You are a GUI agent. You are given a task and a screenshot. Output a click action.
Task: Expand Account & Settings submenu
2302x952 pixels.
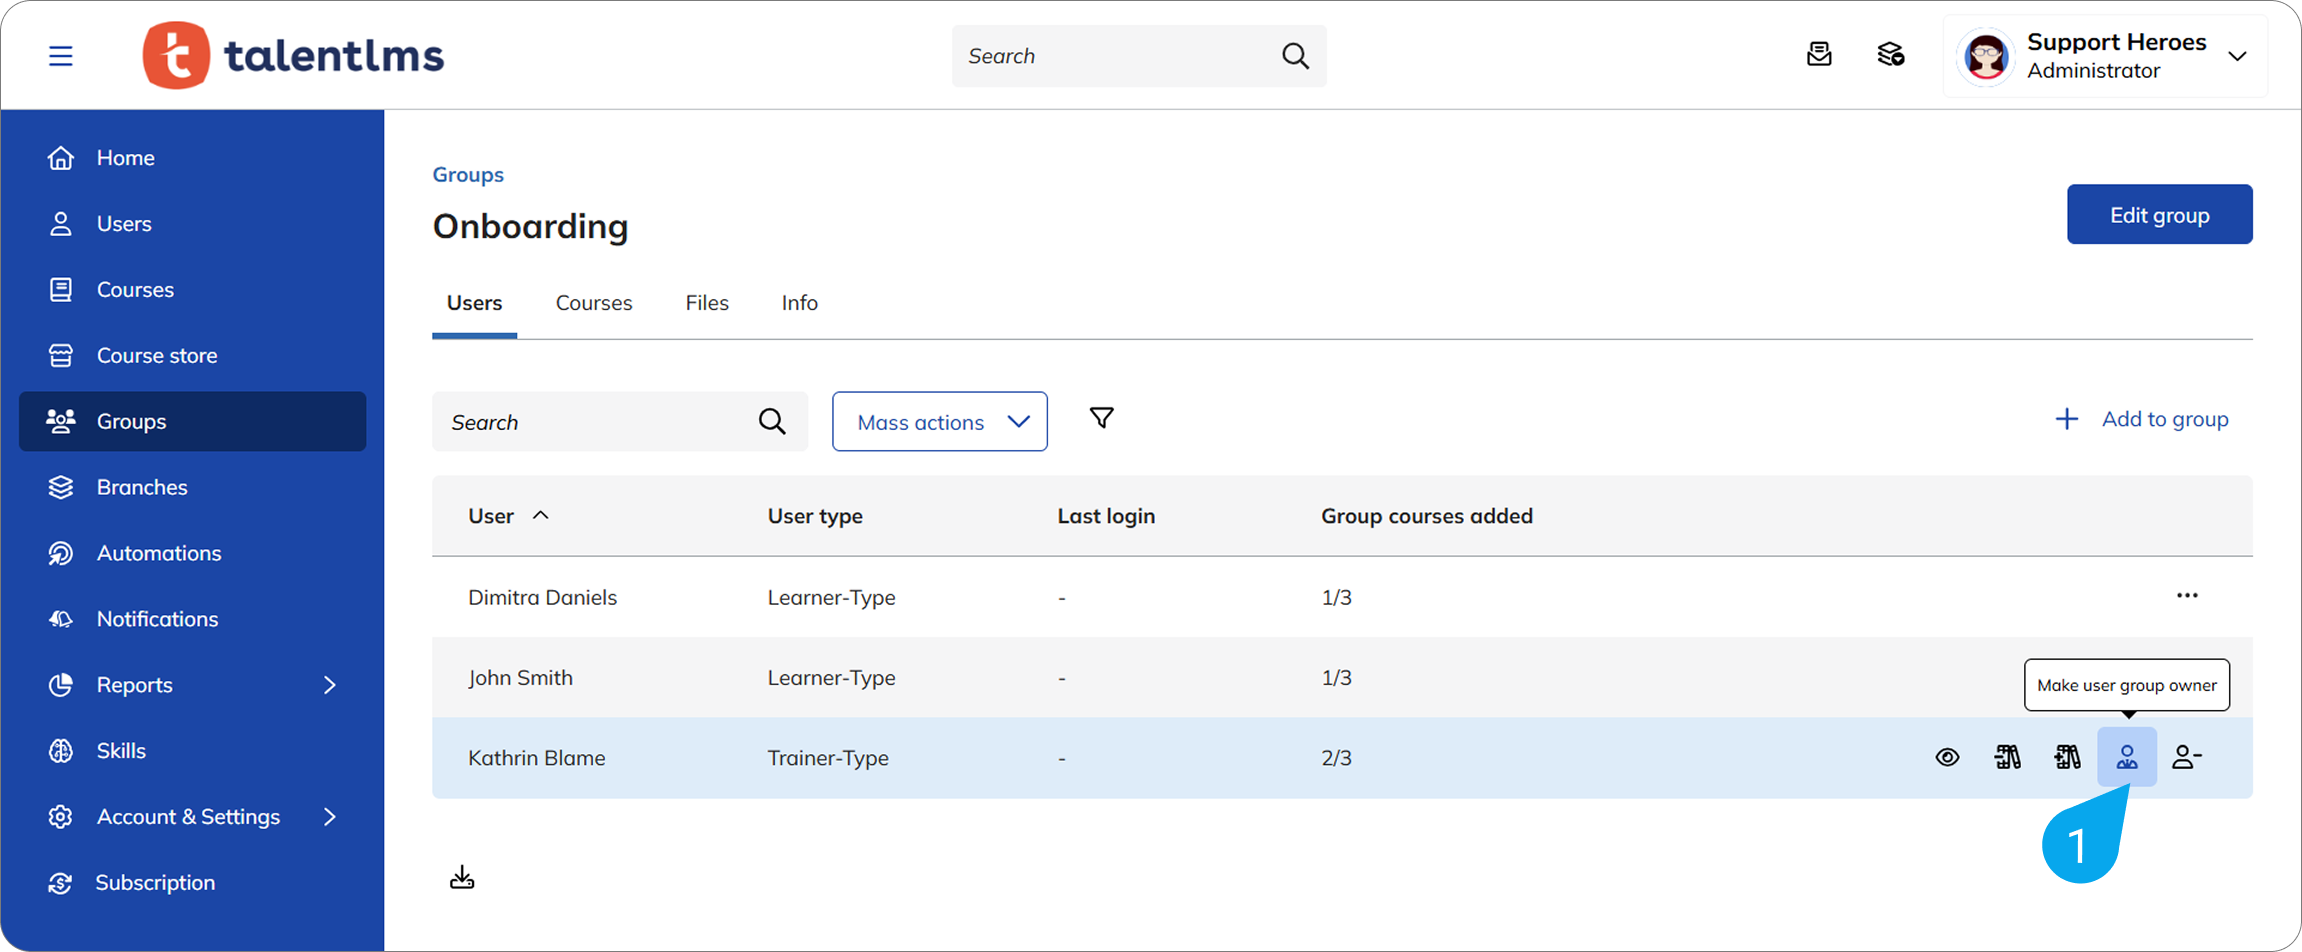[x=329, y=817]
